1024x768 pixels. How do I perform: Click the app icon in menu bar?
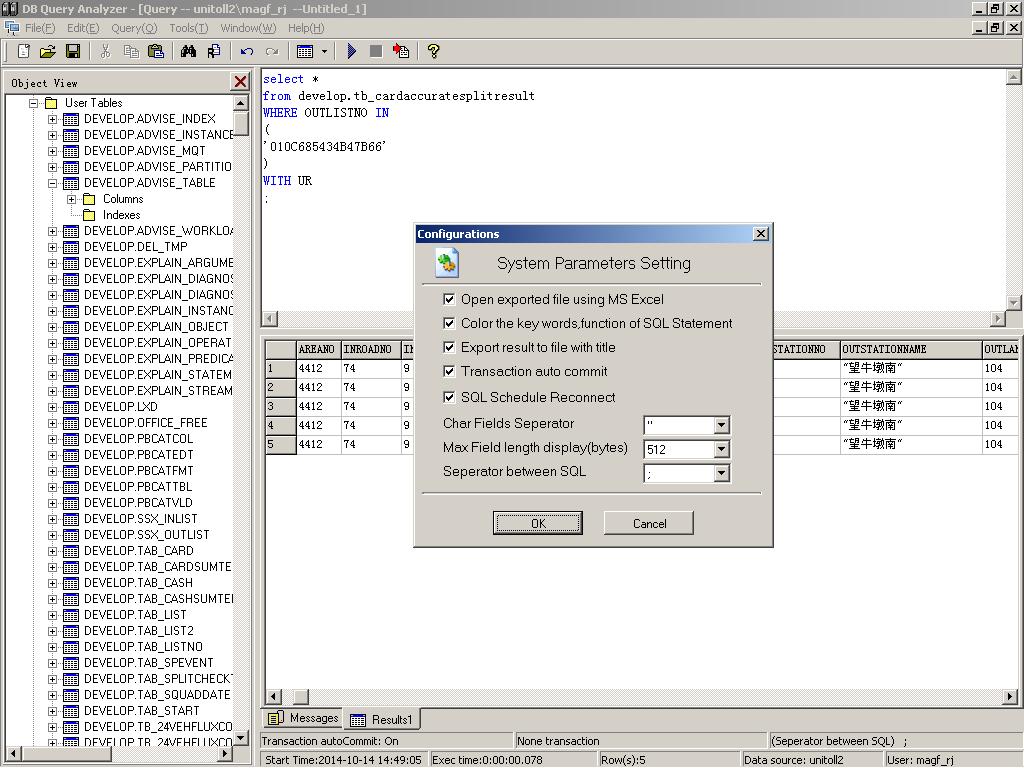point(12,28)
